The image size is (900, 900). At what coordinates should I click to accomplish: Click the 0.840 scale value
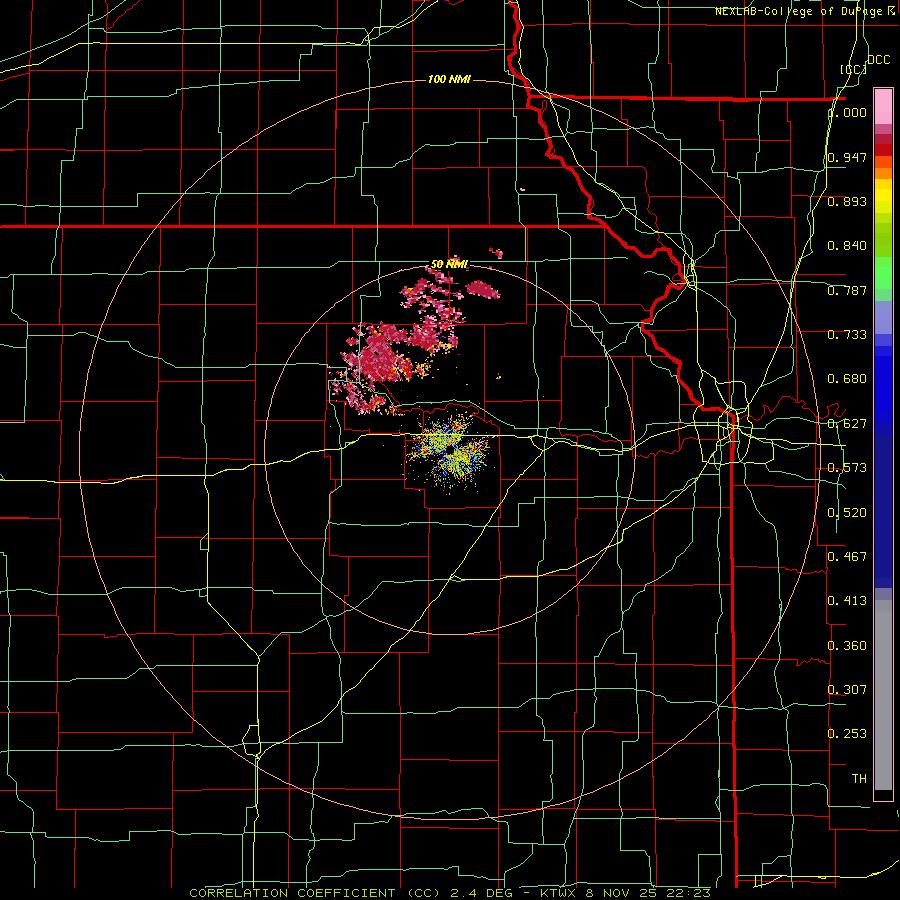pyautogui.click(x=847, y=246)
